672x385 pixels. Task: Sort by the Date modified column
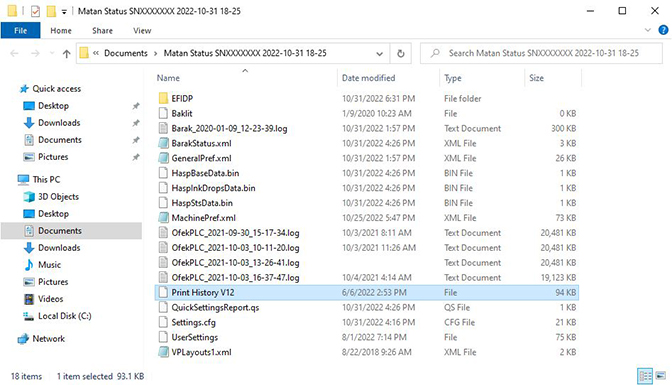[369, 78]
